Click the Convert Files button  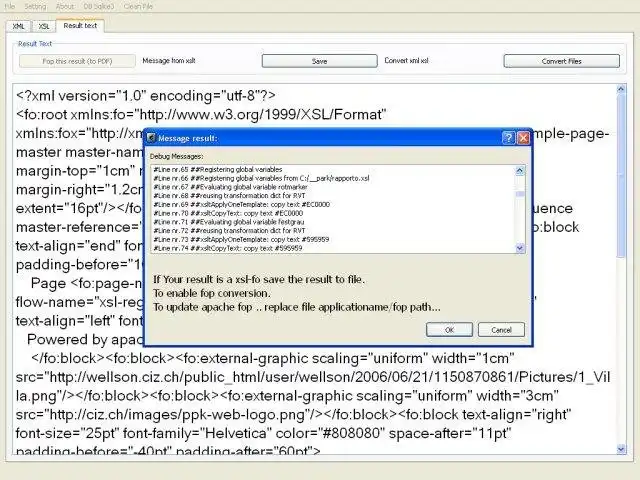(562, 61)
